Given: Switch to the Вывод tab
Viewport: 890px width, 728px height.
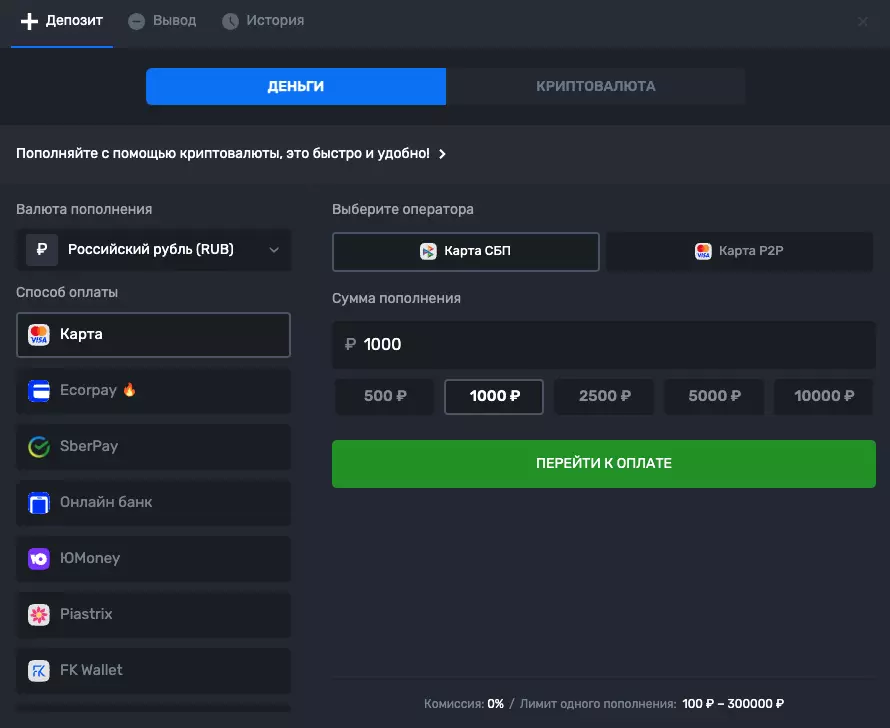Looking at the screenshot, I should point(163,21).
